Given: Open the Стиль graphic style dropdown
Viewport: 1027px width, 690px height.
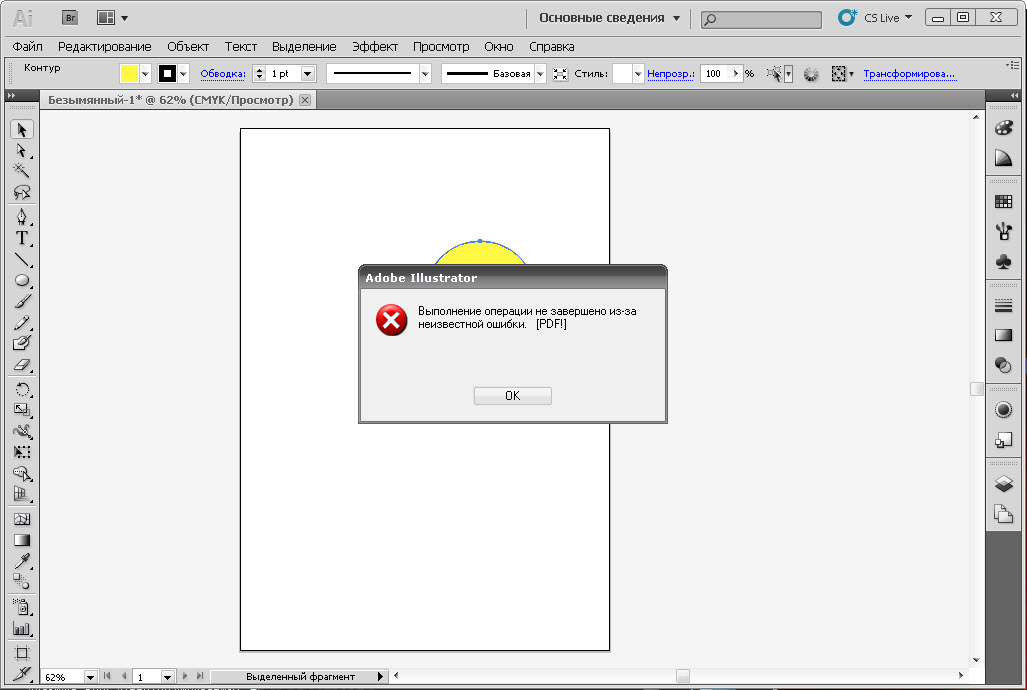Looking at the screenshot, I should click(638, 73).
